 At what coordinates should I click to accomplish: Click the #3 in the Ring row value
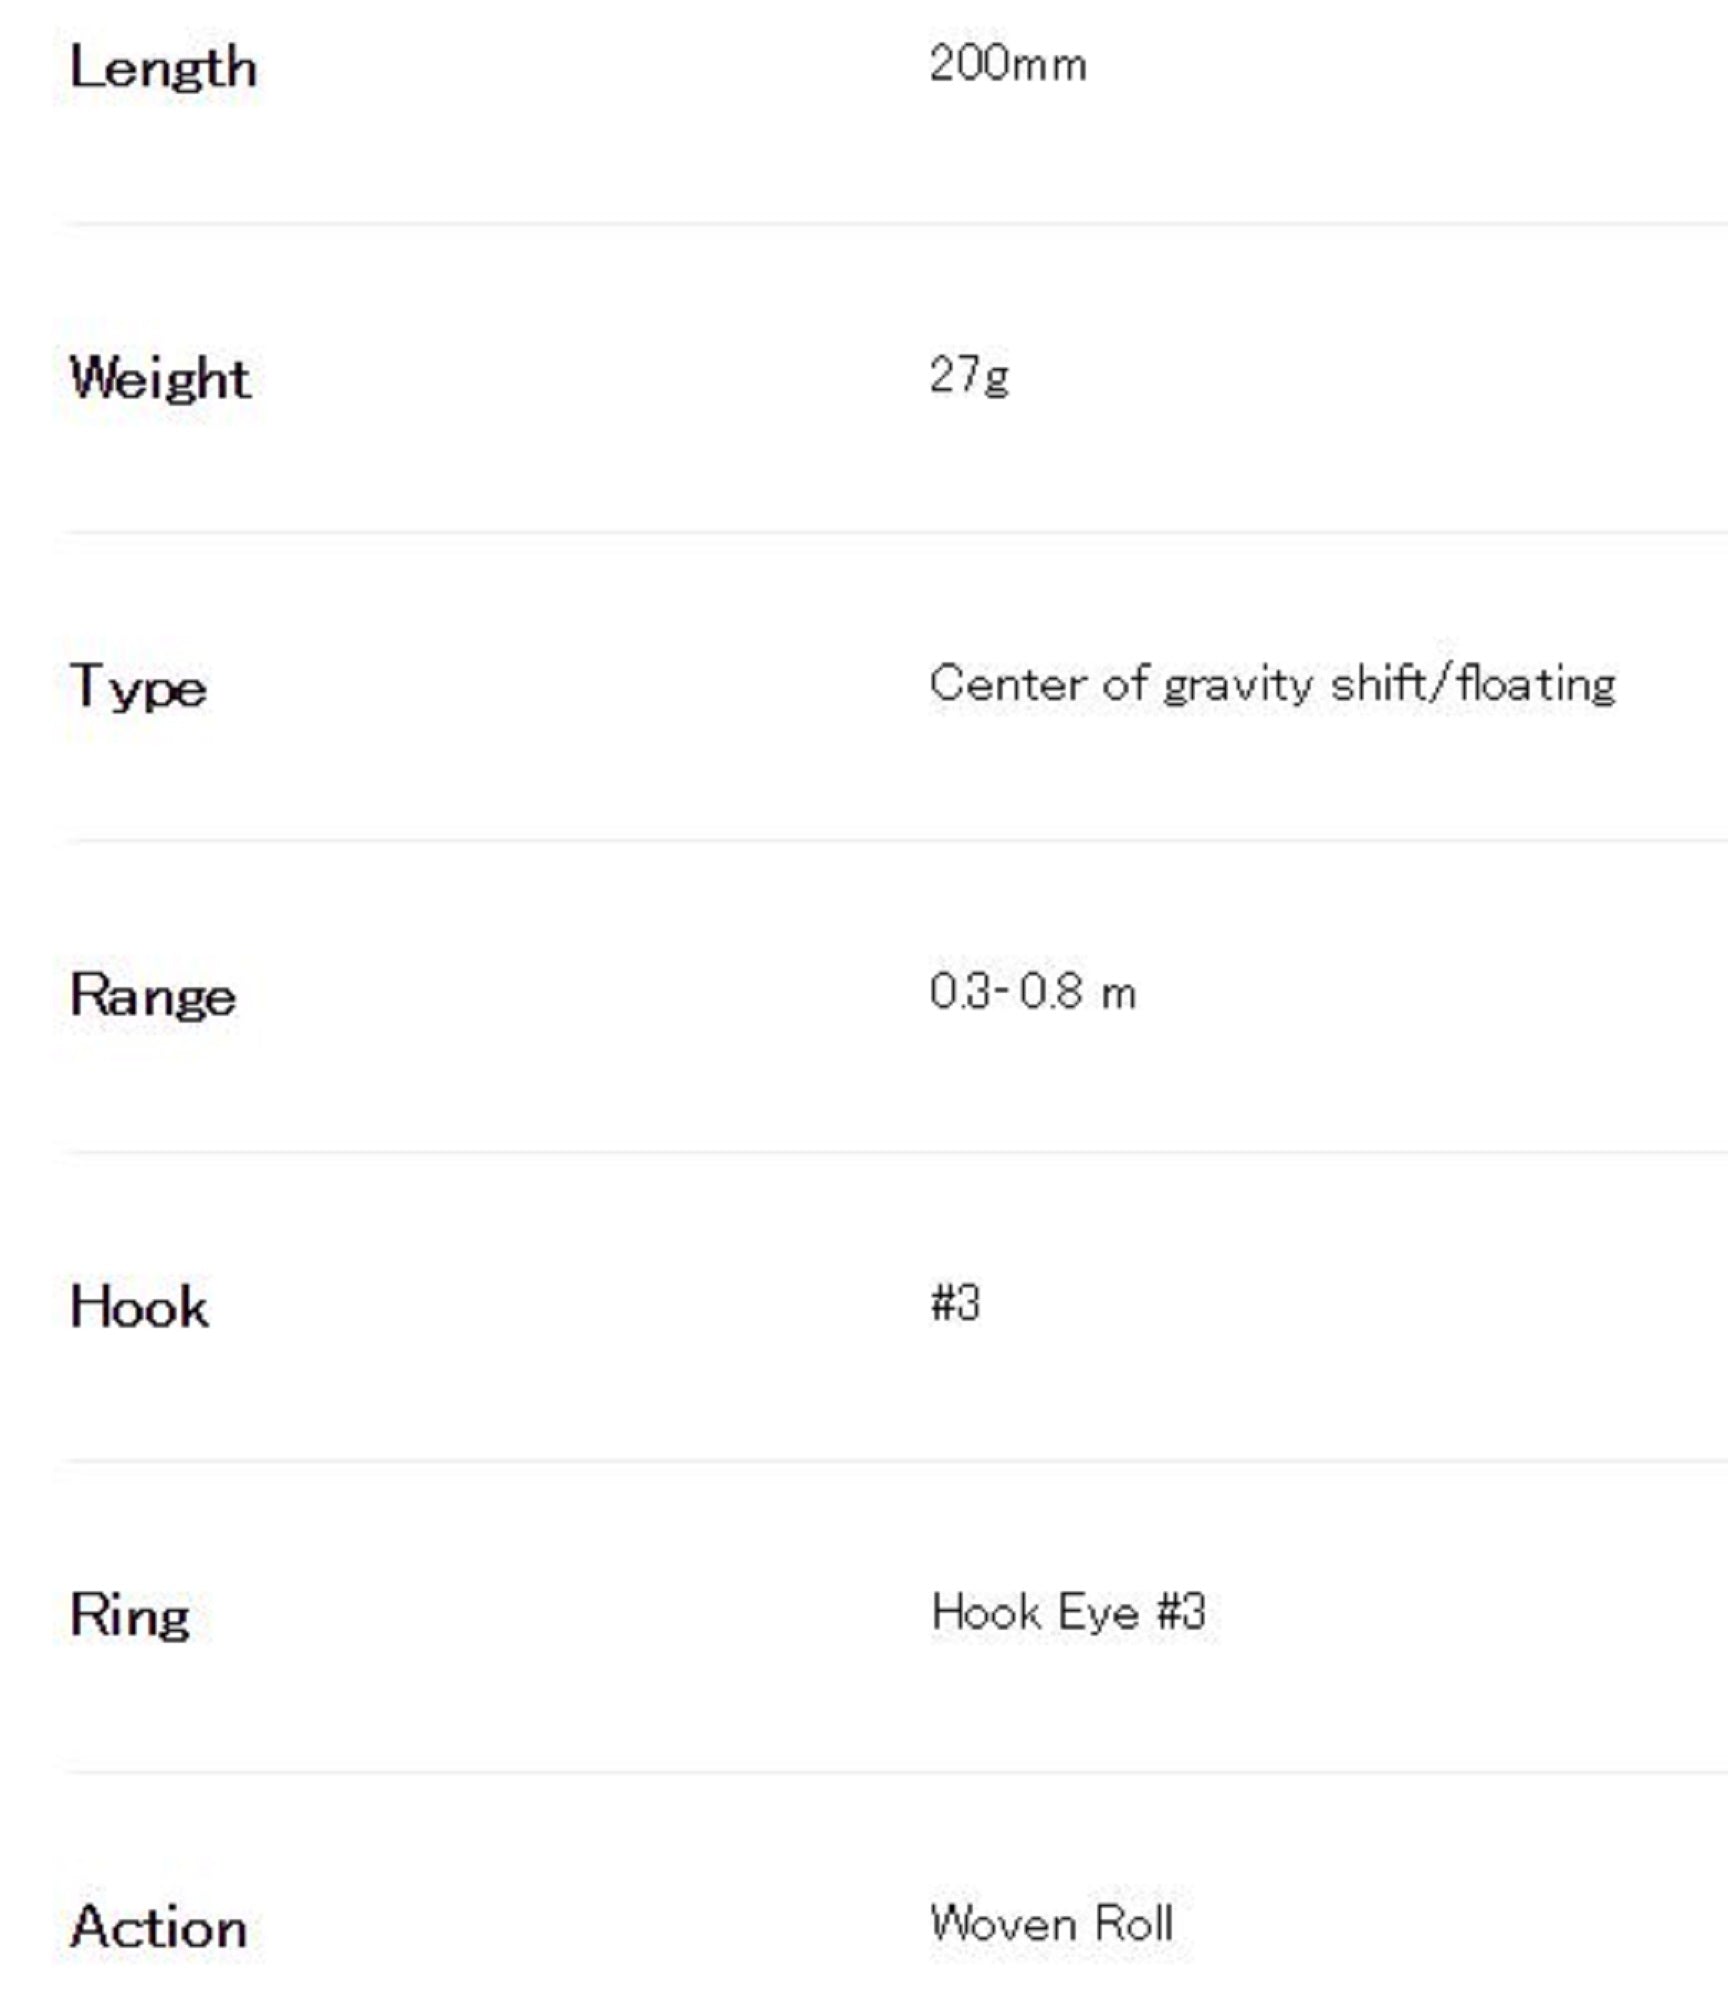coord(1181,1613)
